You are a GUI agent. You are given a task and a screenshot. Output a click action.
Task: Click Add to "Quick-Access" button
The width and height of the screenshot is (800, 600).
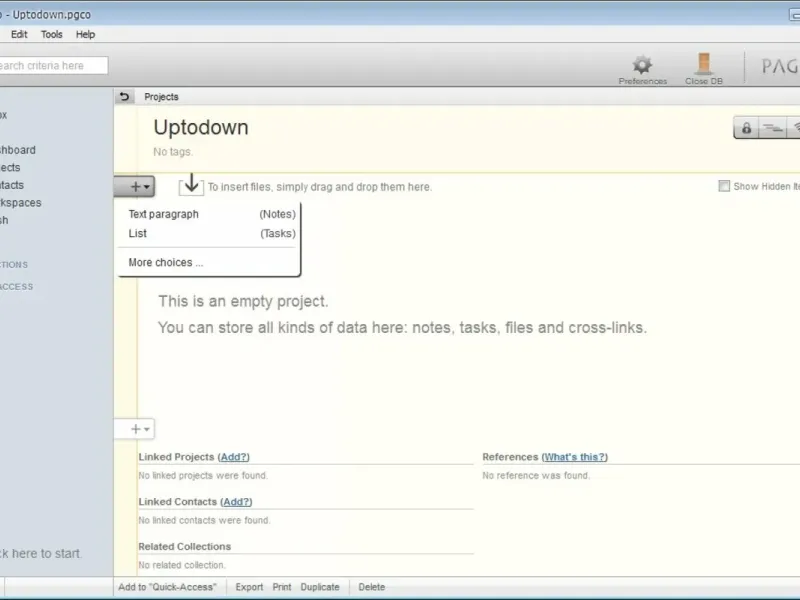167,587
